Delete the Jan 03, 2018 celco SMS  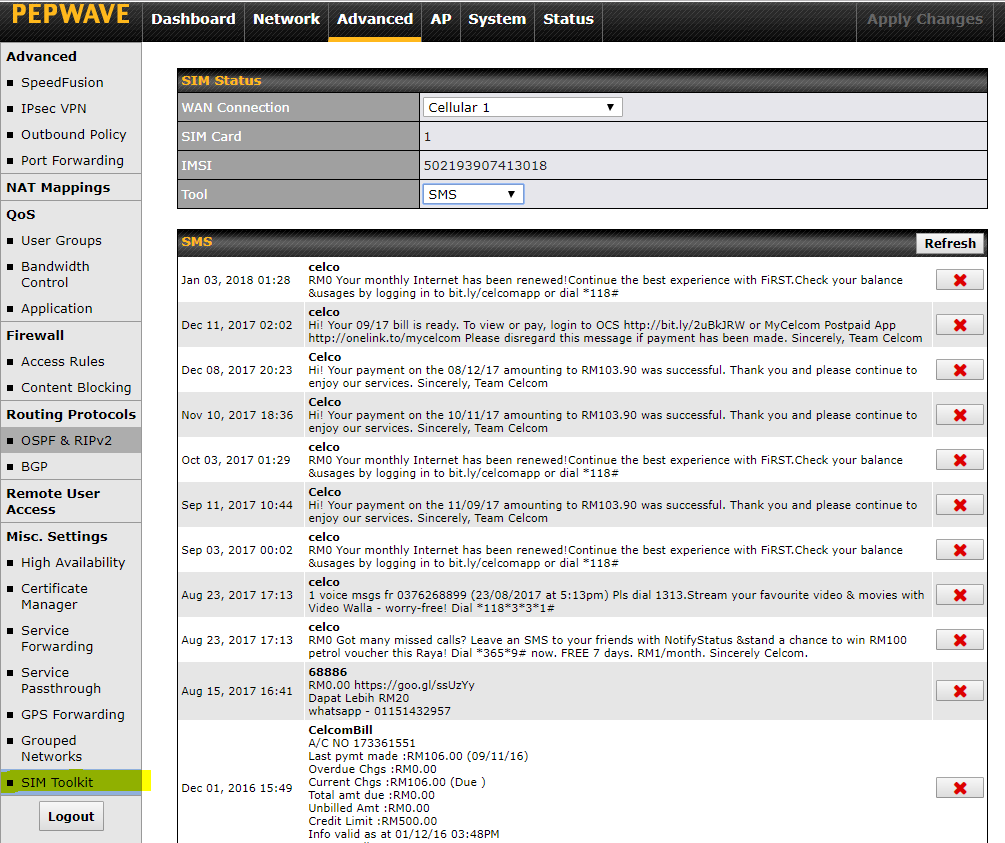click(959, 280)
